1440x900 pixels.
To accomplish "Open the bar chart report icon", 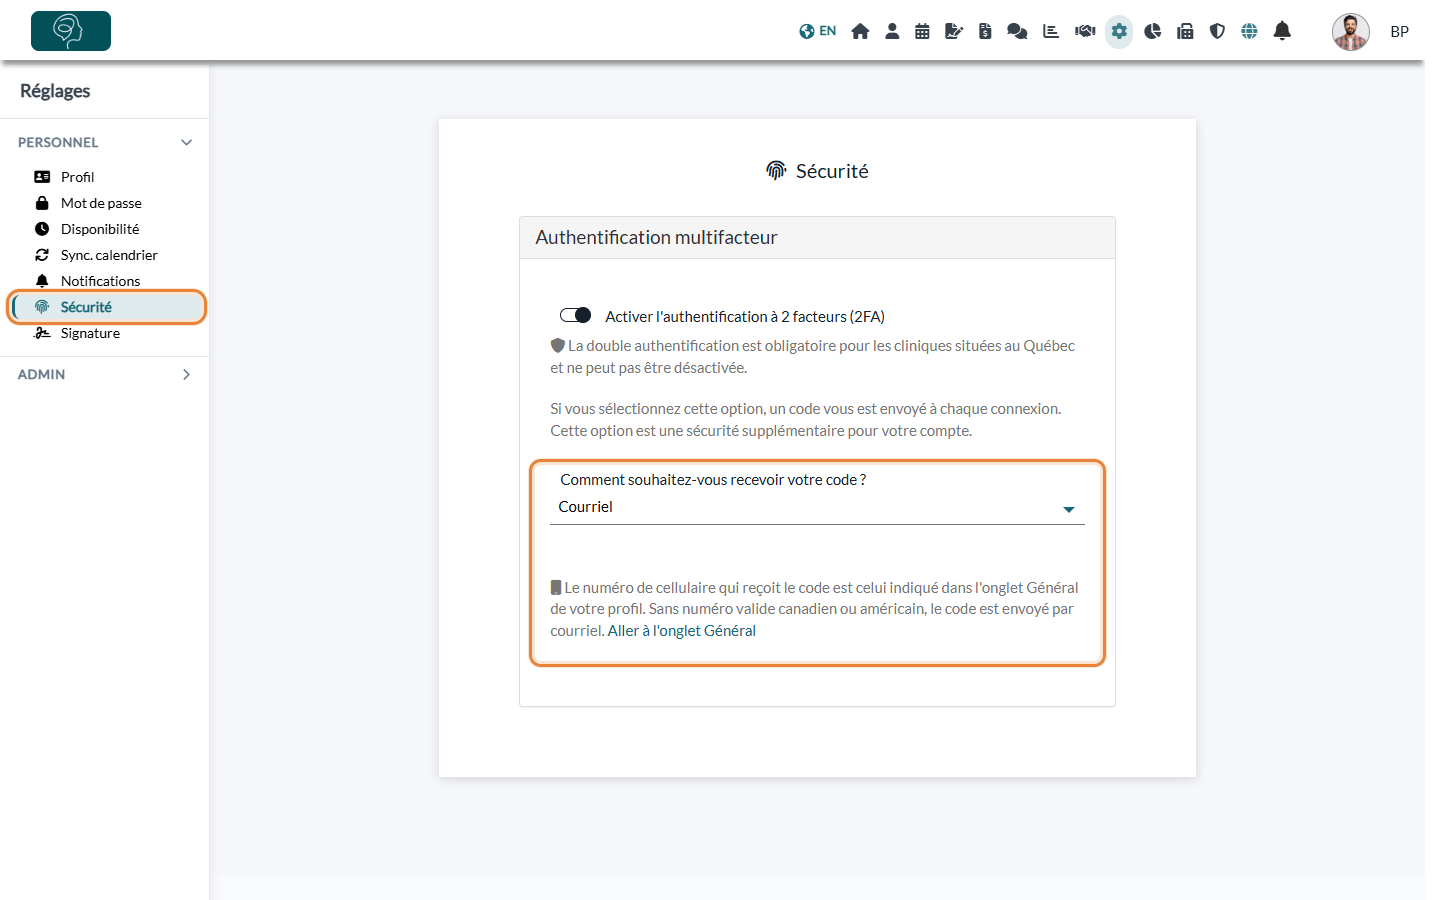I will pyautogui.click(x=1051, y=31).
